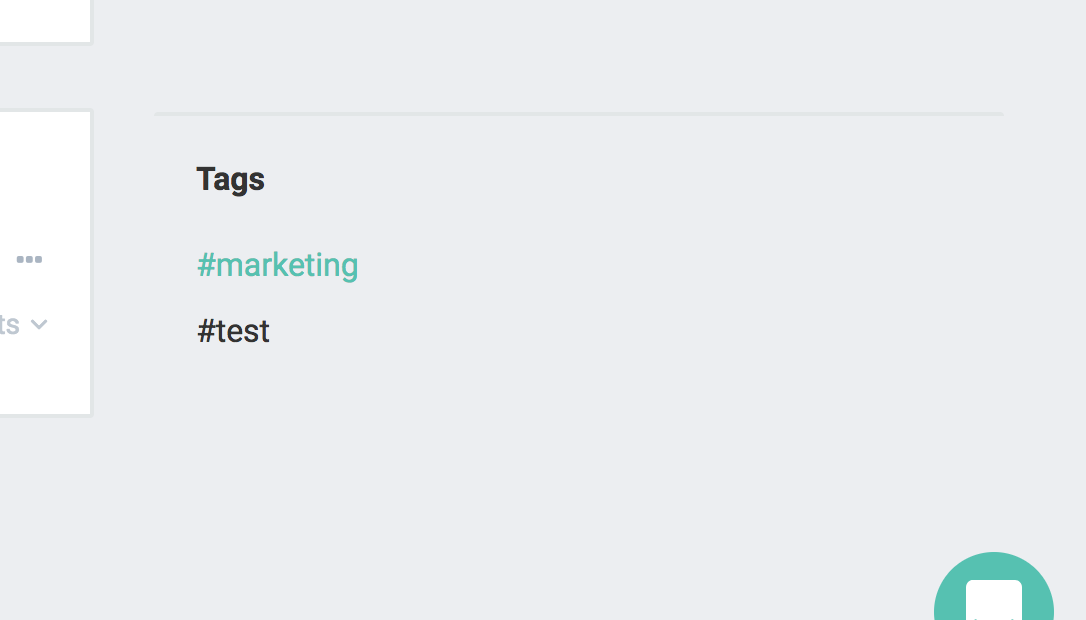Click the word 'marketing' in teal tag
This screenshot has height=620, width=1086.
point(287,265)
